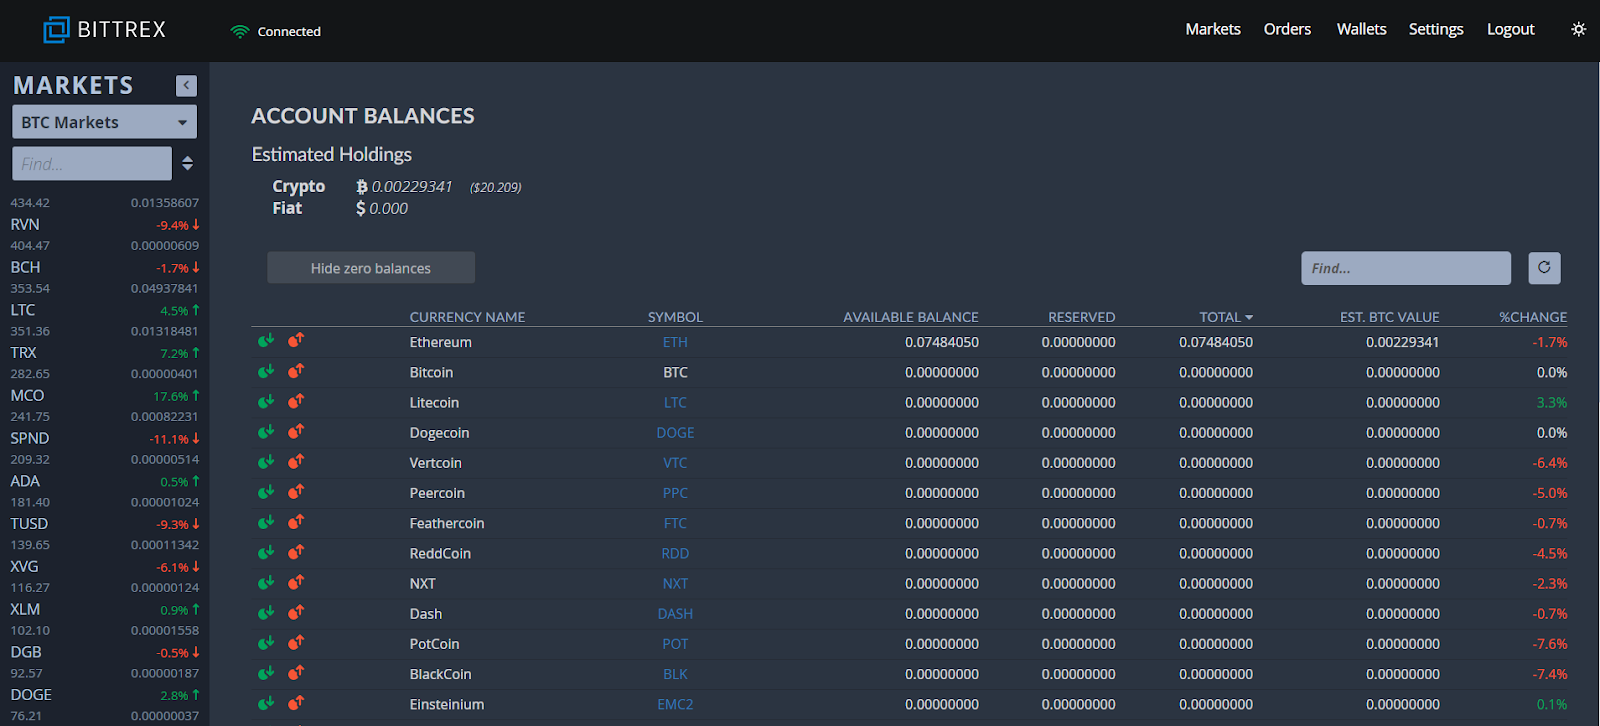Click the red withdraw icon for Dash

point(296,612)
